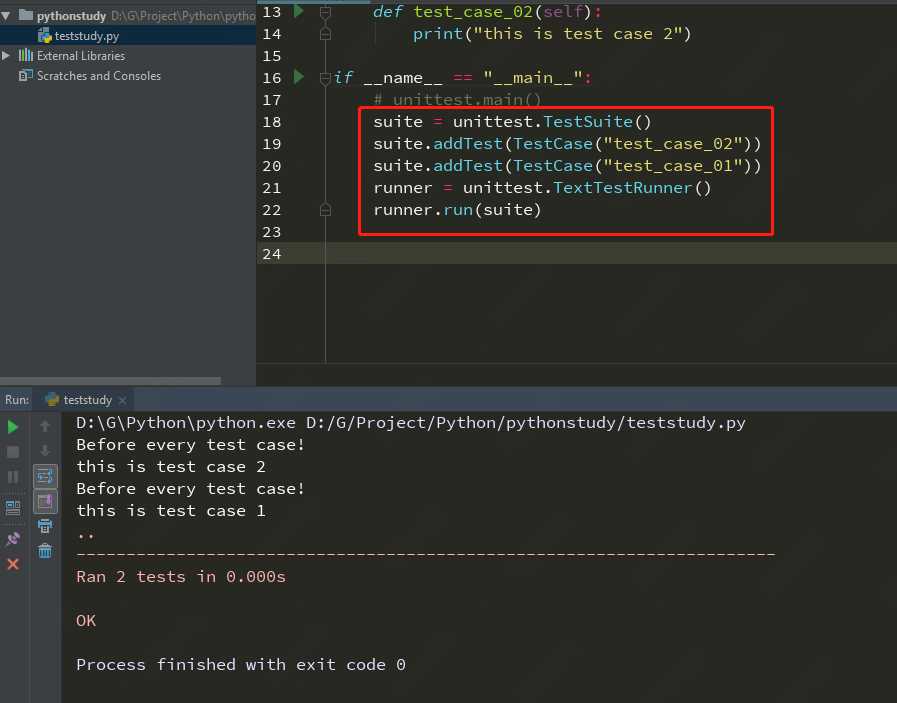Select Scratches and Consoles in project tree

coord(98,76)
